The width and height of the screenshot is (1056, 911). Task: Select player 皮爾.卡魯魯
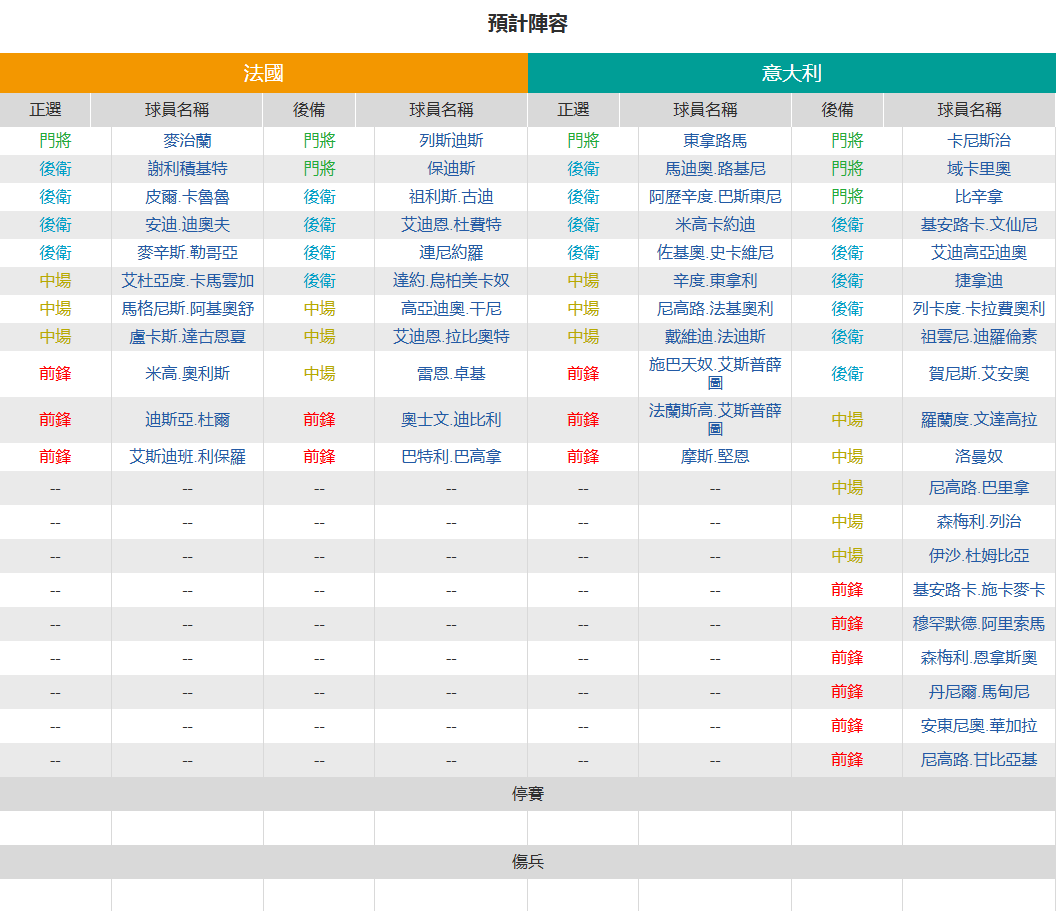pos(187,197)
